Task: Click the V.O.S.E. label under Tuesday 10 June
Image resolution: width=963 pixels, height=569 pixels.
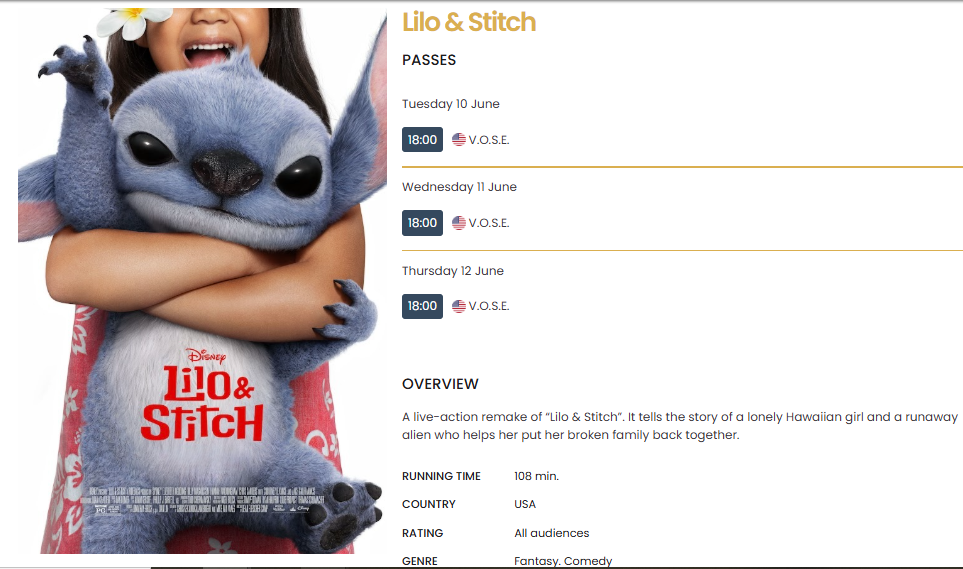Action: [489, 140]
